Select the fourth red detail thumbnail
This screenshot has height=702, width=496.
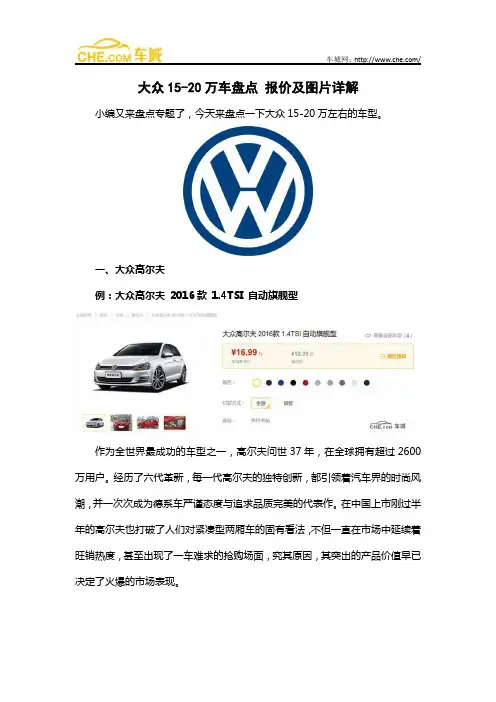175,423
